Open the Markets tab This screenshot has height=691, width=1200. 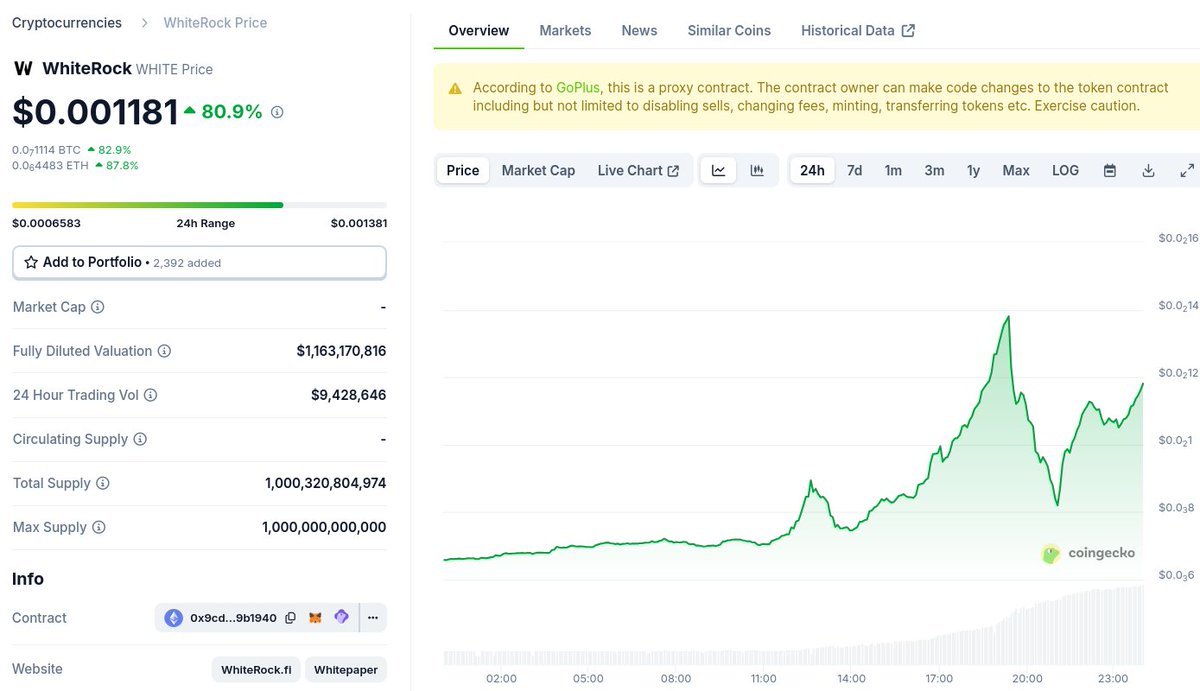click(565, 31)
